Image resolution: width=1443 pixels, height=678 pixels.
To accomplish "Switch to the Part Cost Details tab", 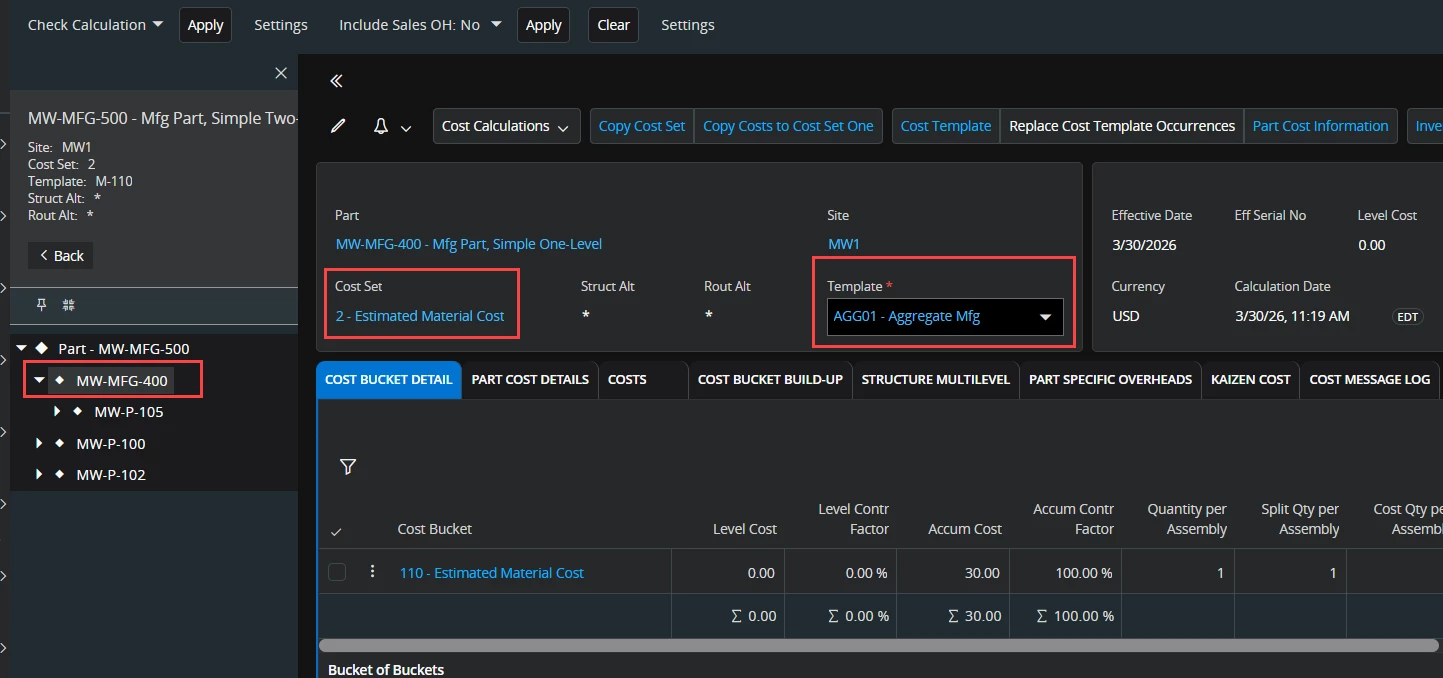I will (x=530, y=379).
